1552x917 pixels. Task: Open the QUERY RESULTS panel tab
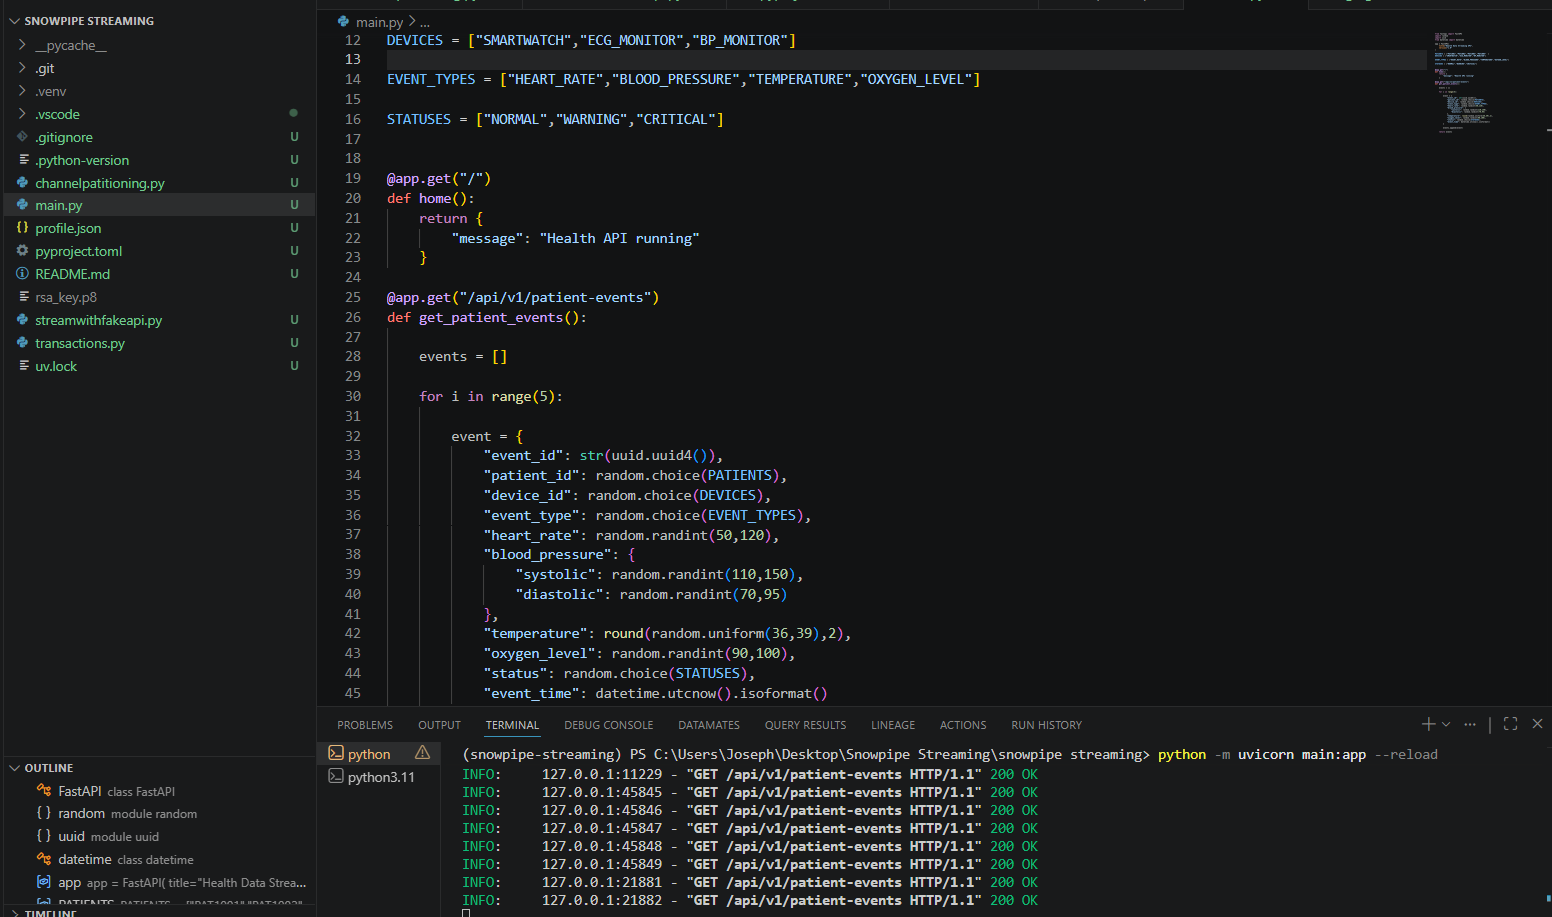pyautogui.click(x=805, y=725)
